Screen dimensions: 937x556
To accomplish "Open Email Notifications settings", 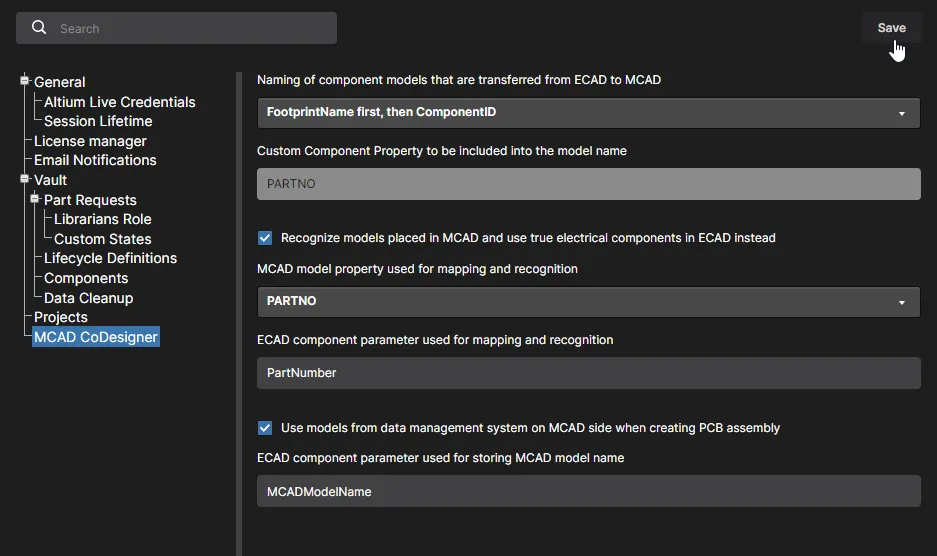I will 95,160.
